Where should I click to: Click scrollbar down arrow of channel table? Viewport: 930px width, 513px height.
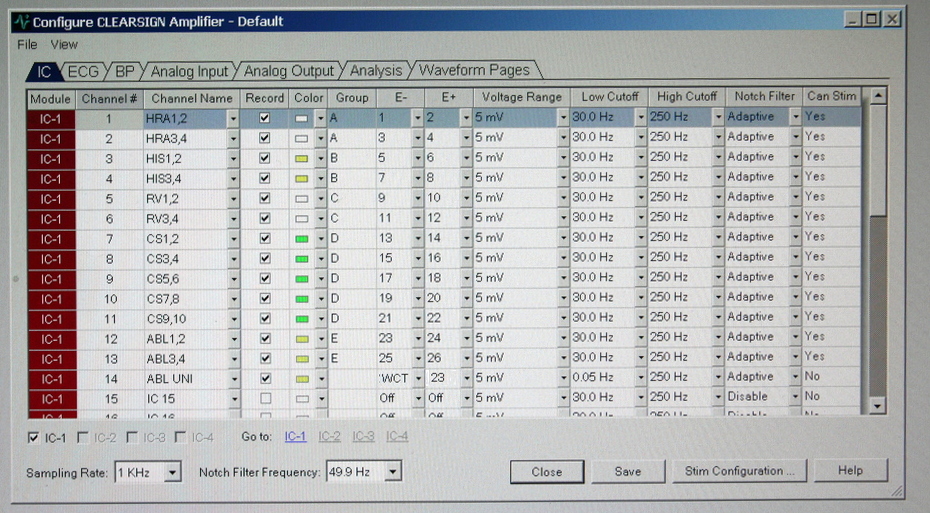pyautogui.click(x=878, y=406)
